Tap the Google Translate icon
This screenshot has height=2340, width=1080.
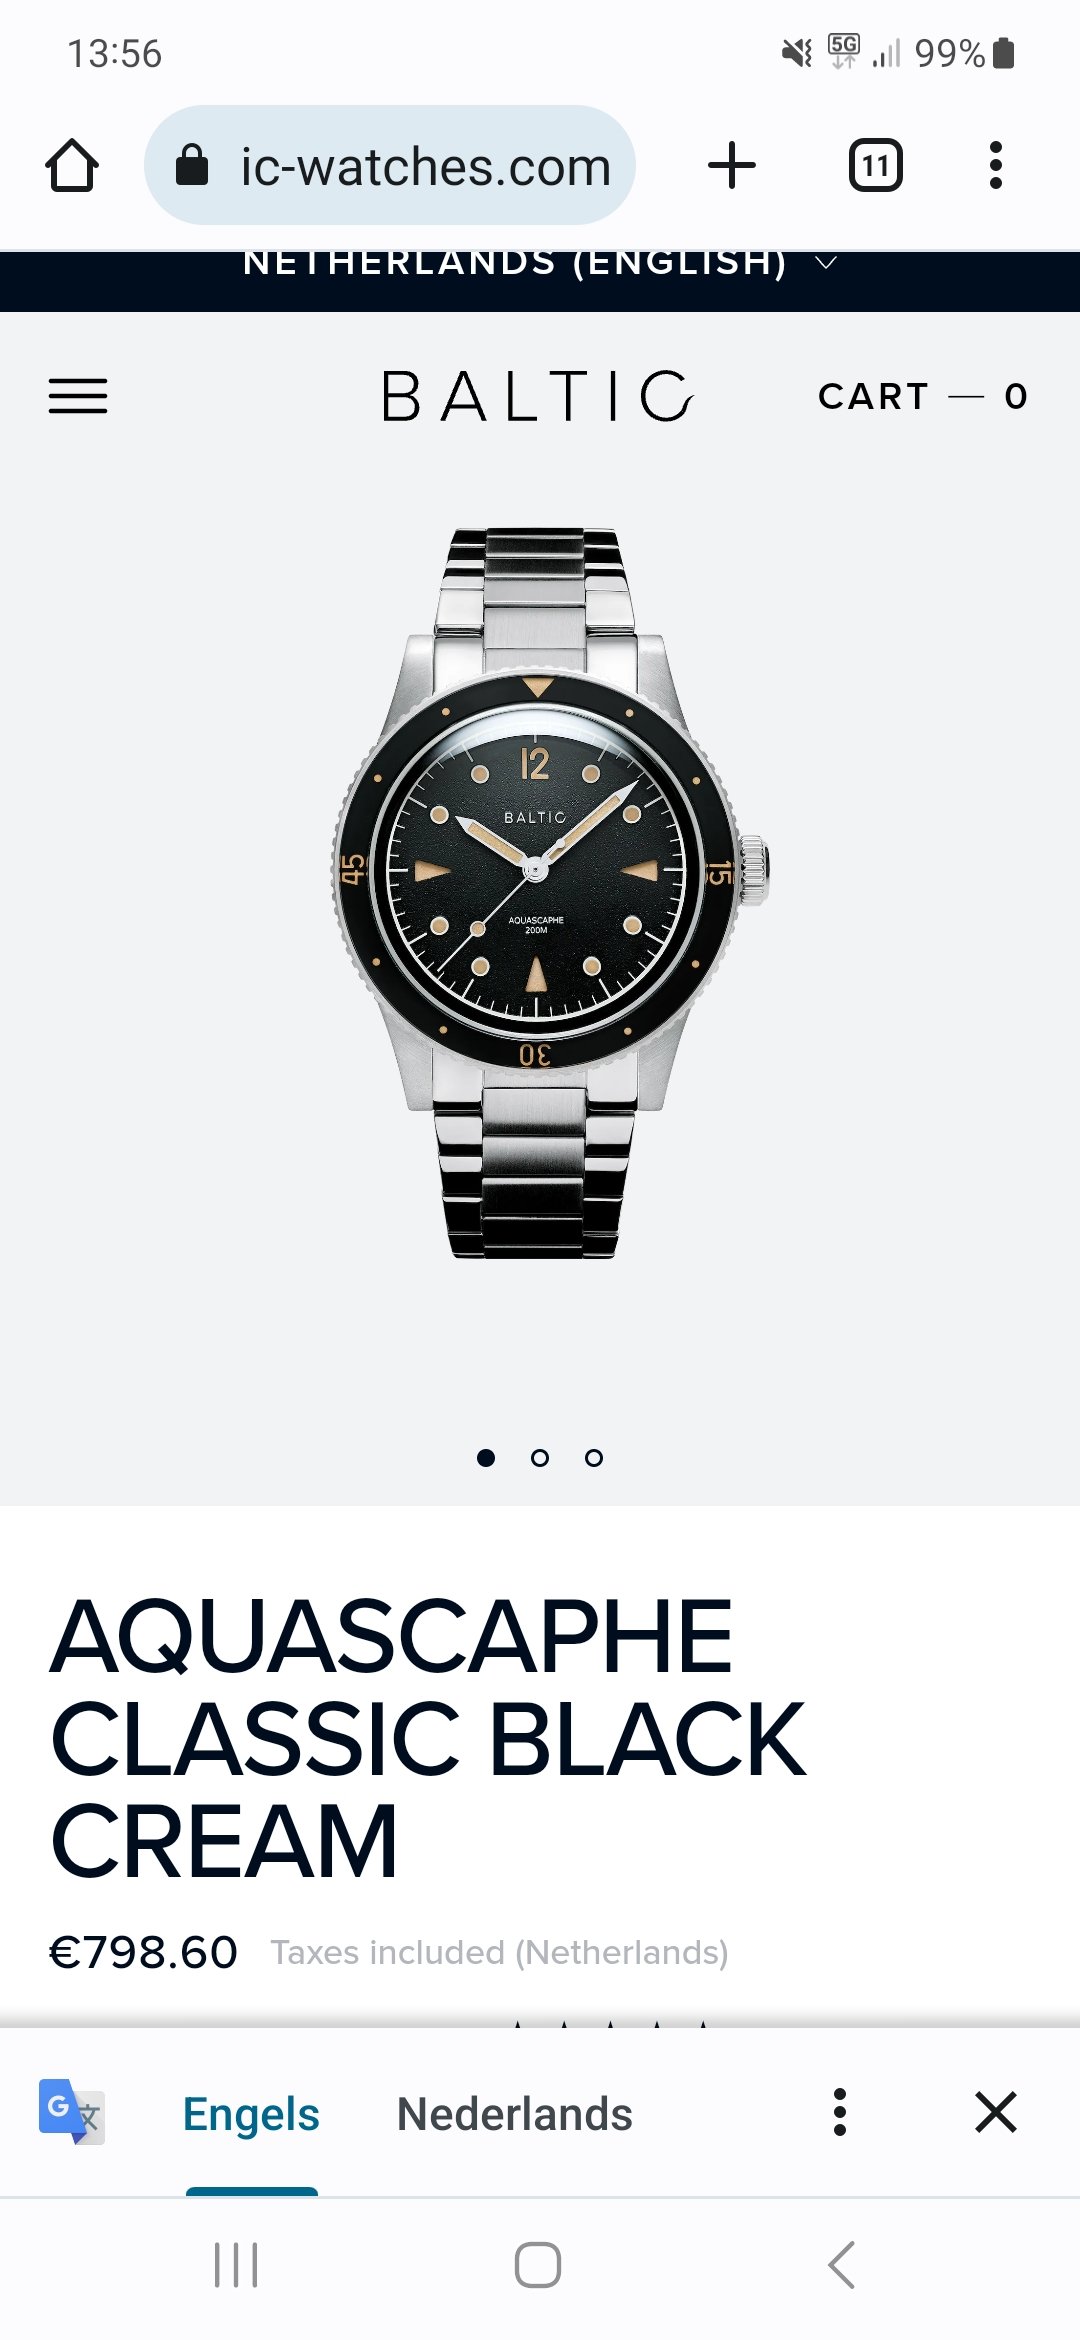tap(71, 2111)
